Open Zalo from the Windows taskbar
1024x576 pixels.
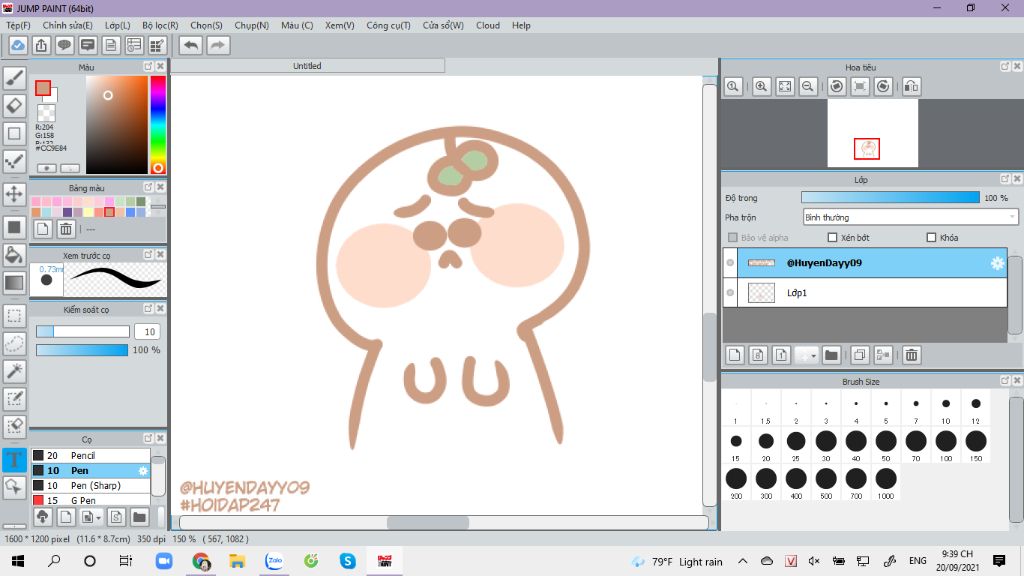(274, 560)
